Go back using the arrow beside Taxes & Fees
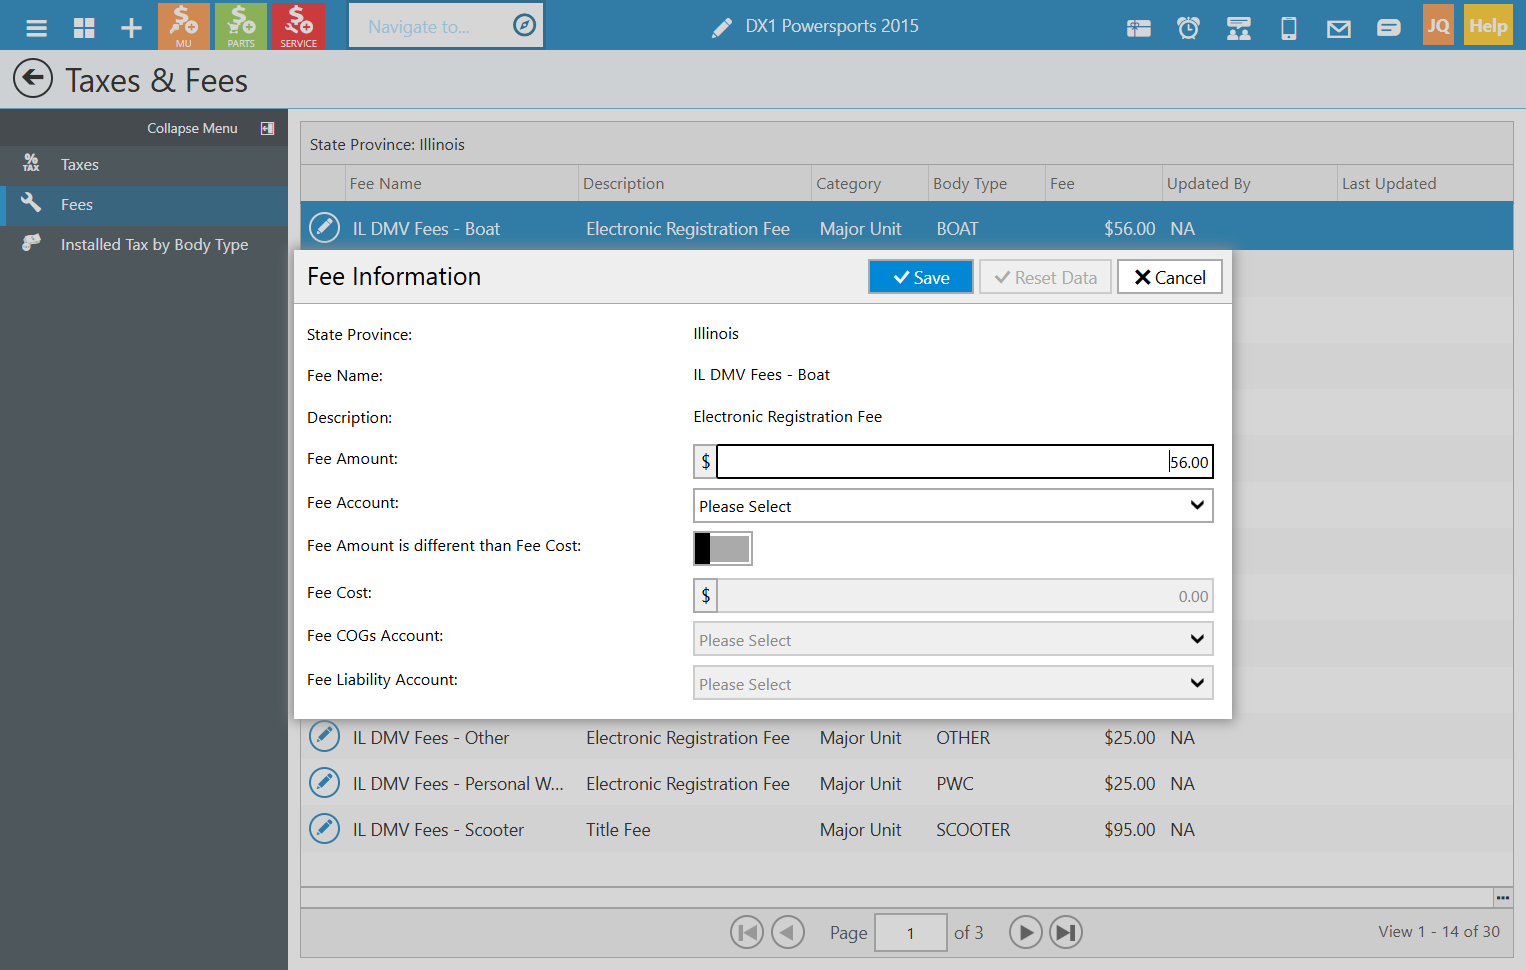This screenshot has height=970, width=1526. pos(33,78)
